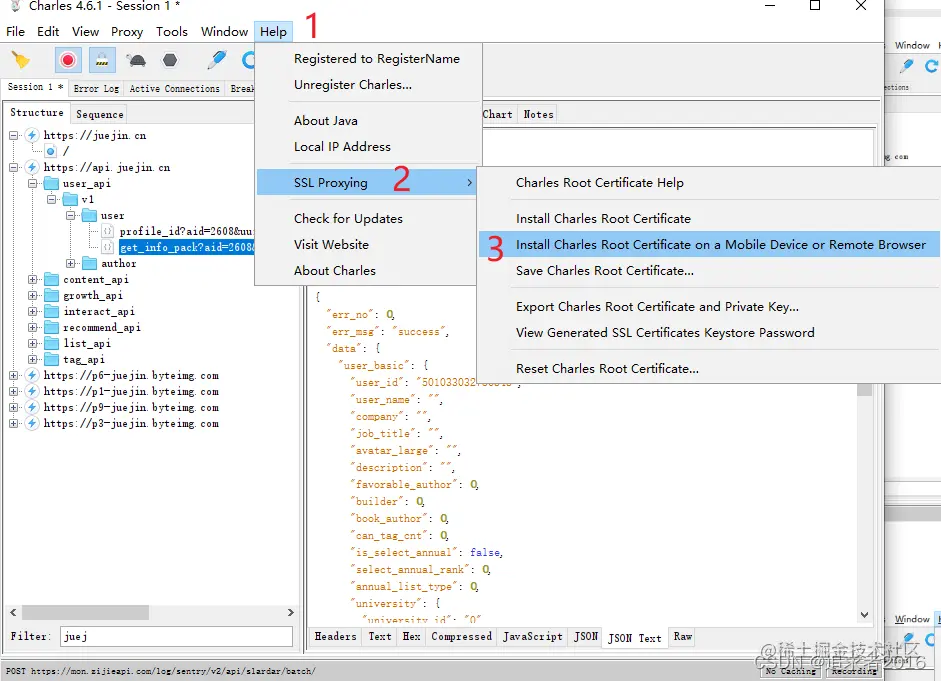
Task: Collapse the https://api.juejin.cn host node
Action: [x=13, y=167]
